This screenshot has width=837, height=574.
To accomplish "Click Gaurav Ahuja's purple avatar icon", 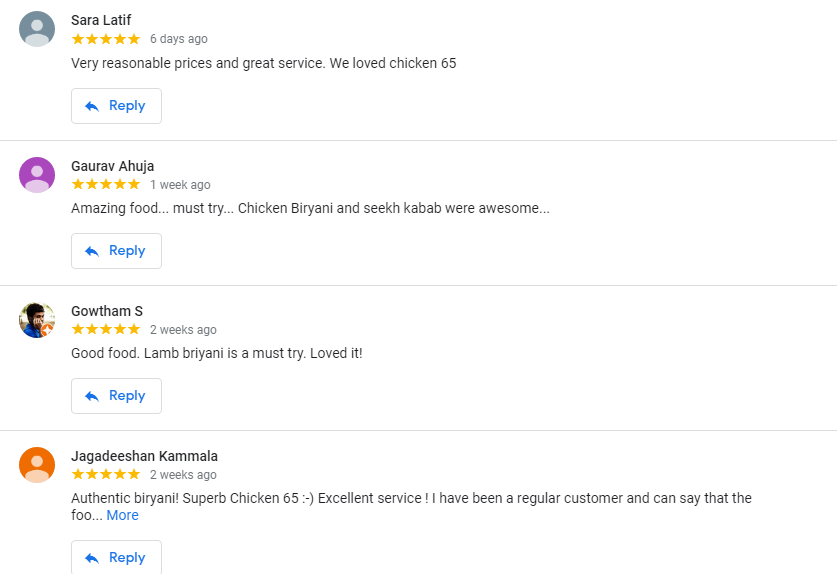I will click(37, 175).
